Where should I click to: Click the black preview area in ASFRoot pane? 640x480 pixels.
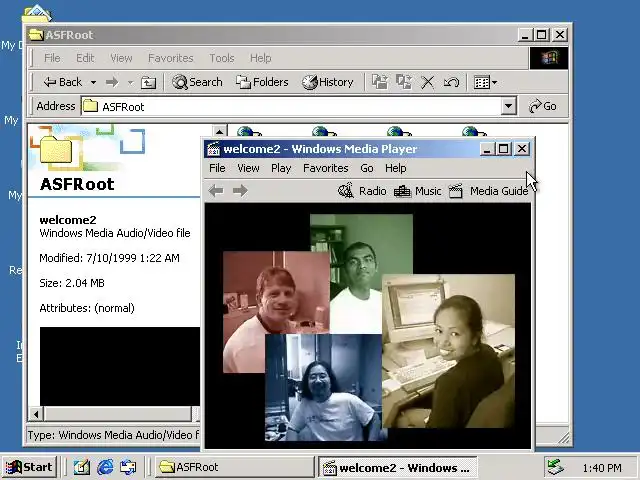(x=120, y=366)
